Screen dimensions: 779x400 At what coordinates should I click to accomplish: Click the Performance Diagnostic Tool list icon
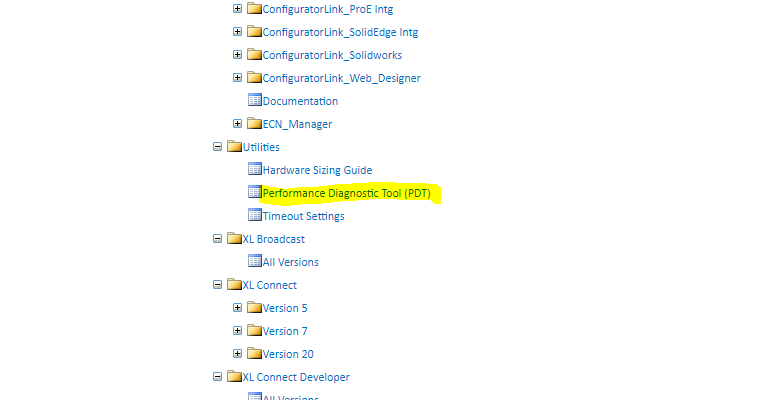pyautogui.click(x=255, y=192)
